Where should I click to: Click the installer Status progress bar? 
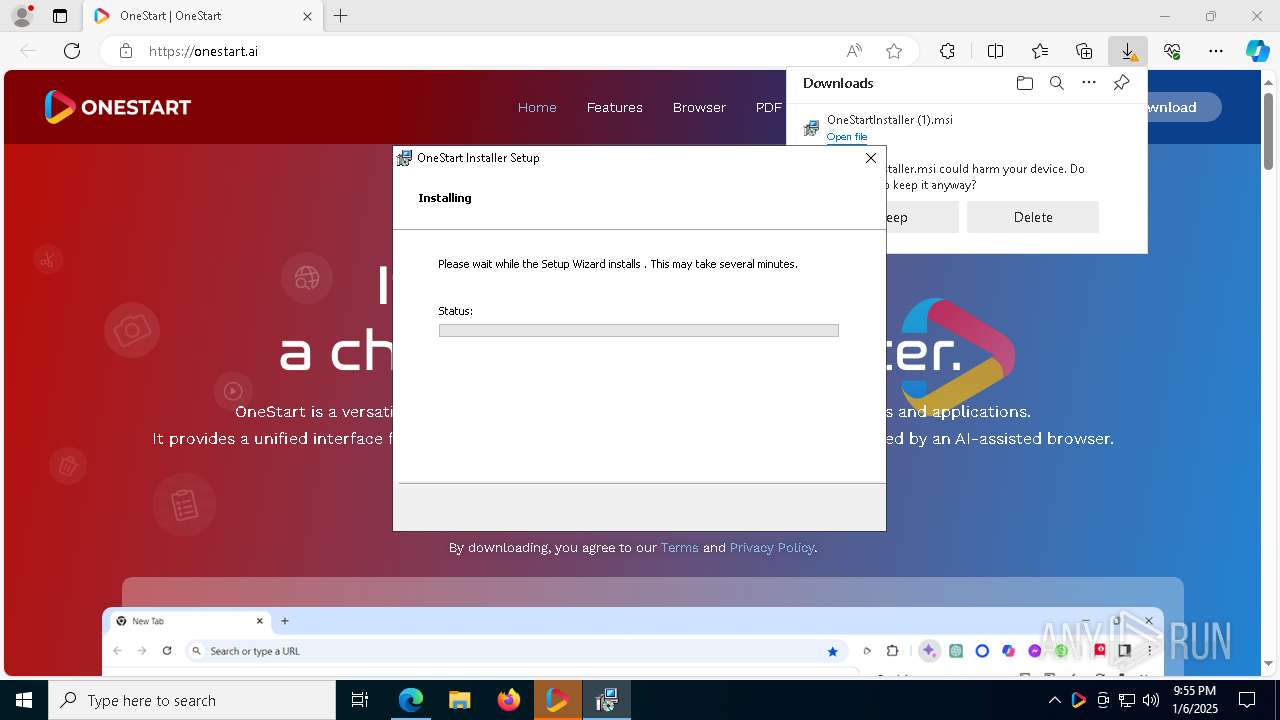[638, 331]
